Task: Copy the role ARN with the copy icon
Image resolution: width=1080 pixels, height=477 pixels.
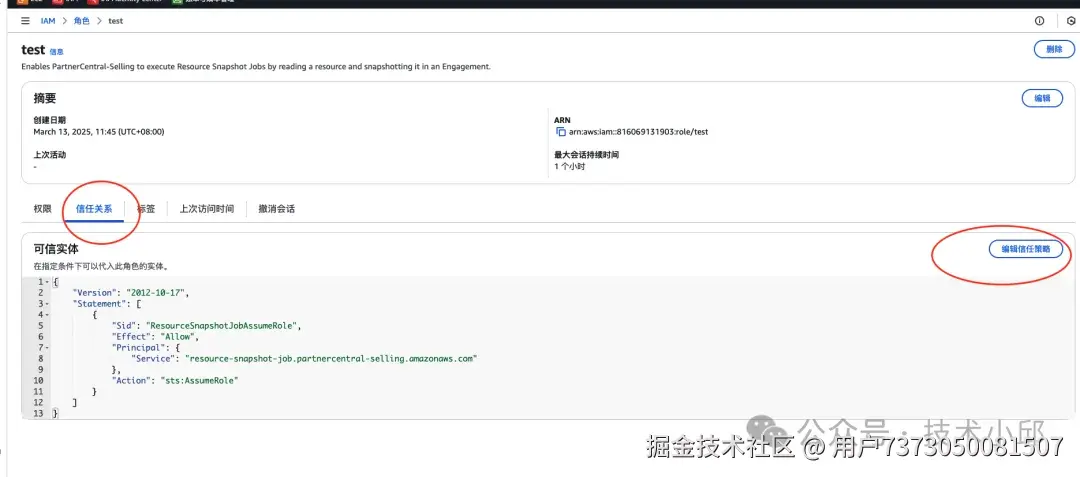Action: coord(561,131)
